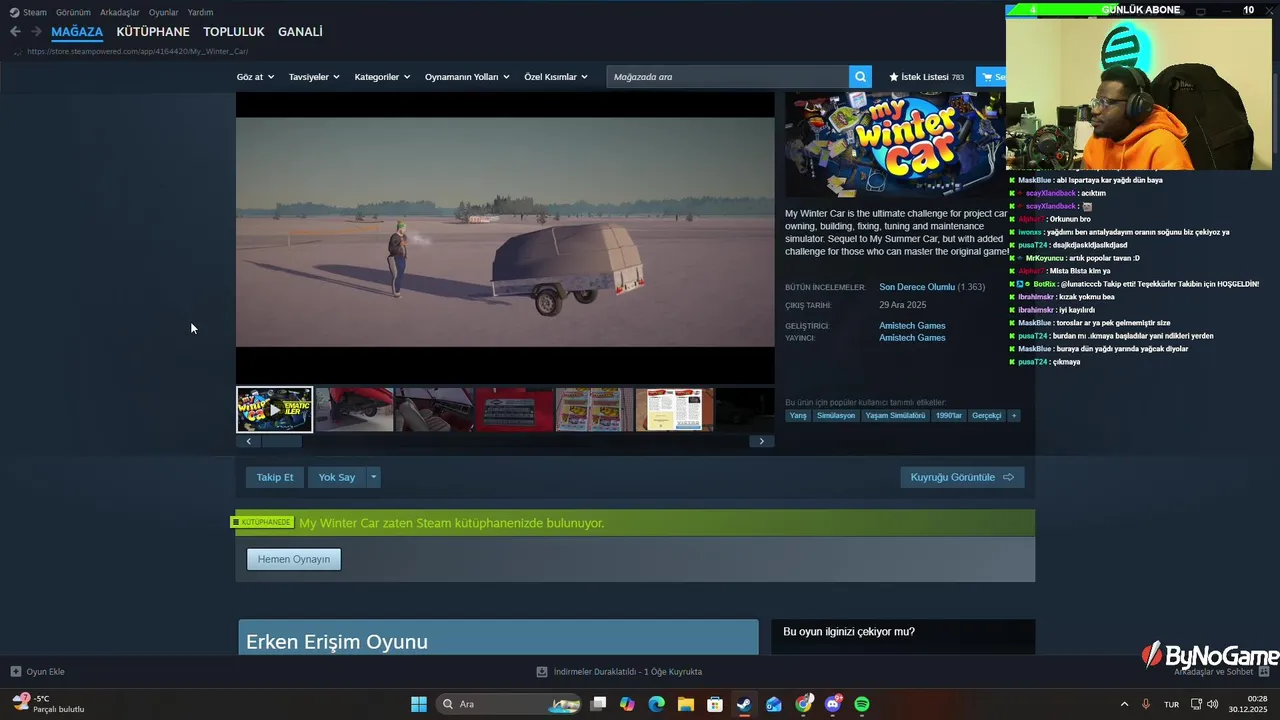
Task: Open Microsoft Store from the taskbar
Action: (x=715, y=704)
